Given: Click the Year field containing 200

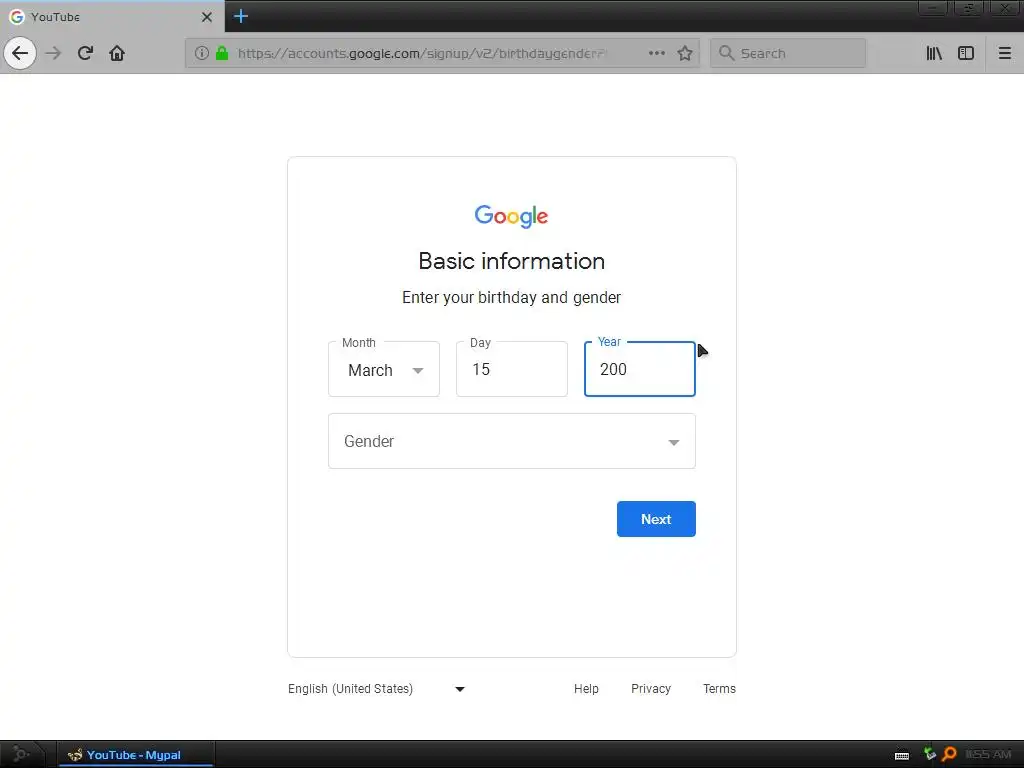Looking at the screenshot, I should [639, 369].
